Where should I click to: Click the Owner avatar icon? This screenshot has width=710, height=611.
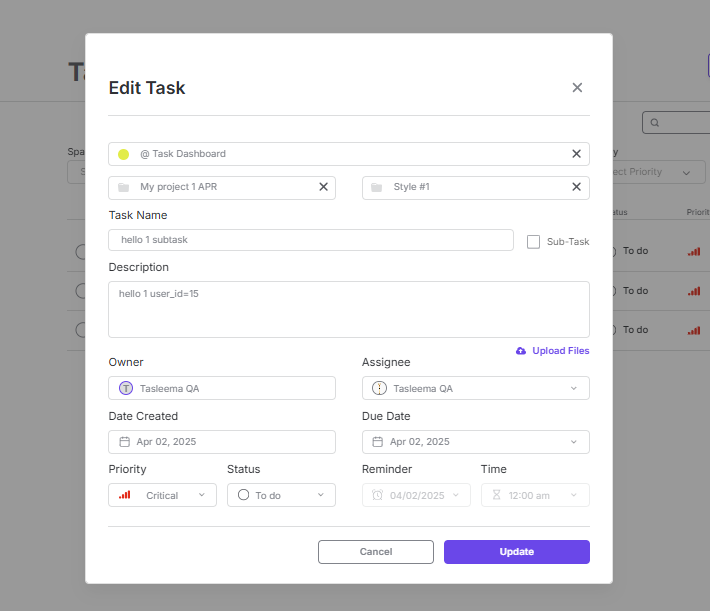click(x=126, y=388)
